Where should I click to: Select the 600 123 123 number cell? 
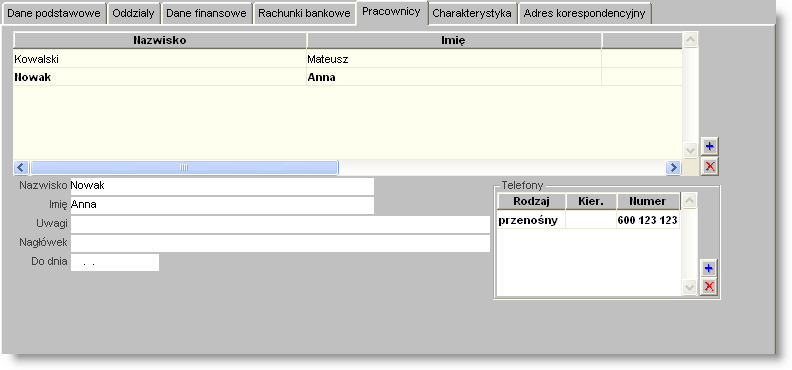coord(648,220)
